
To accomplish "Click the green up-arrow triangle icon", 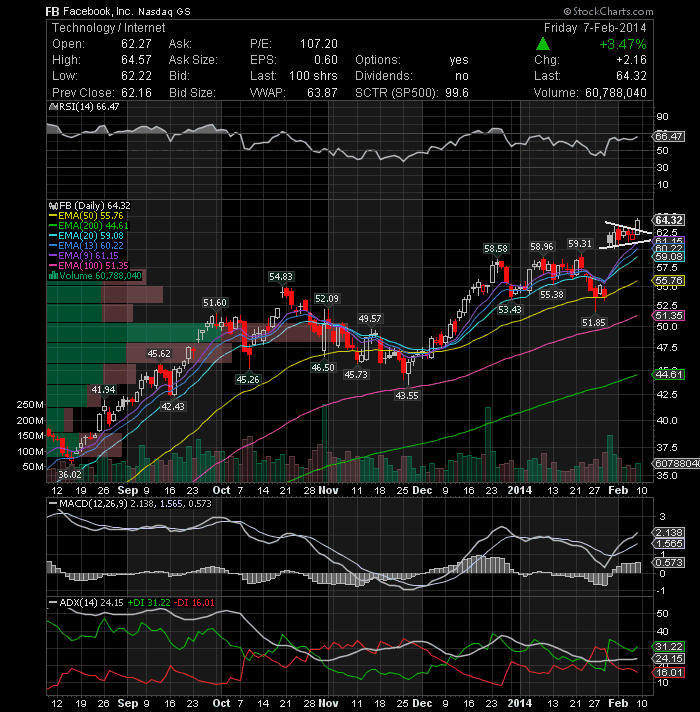I will click(542, 44).
